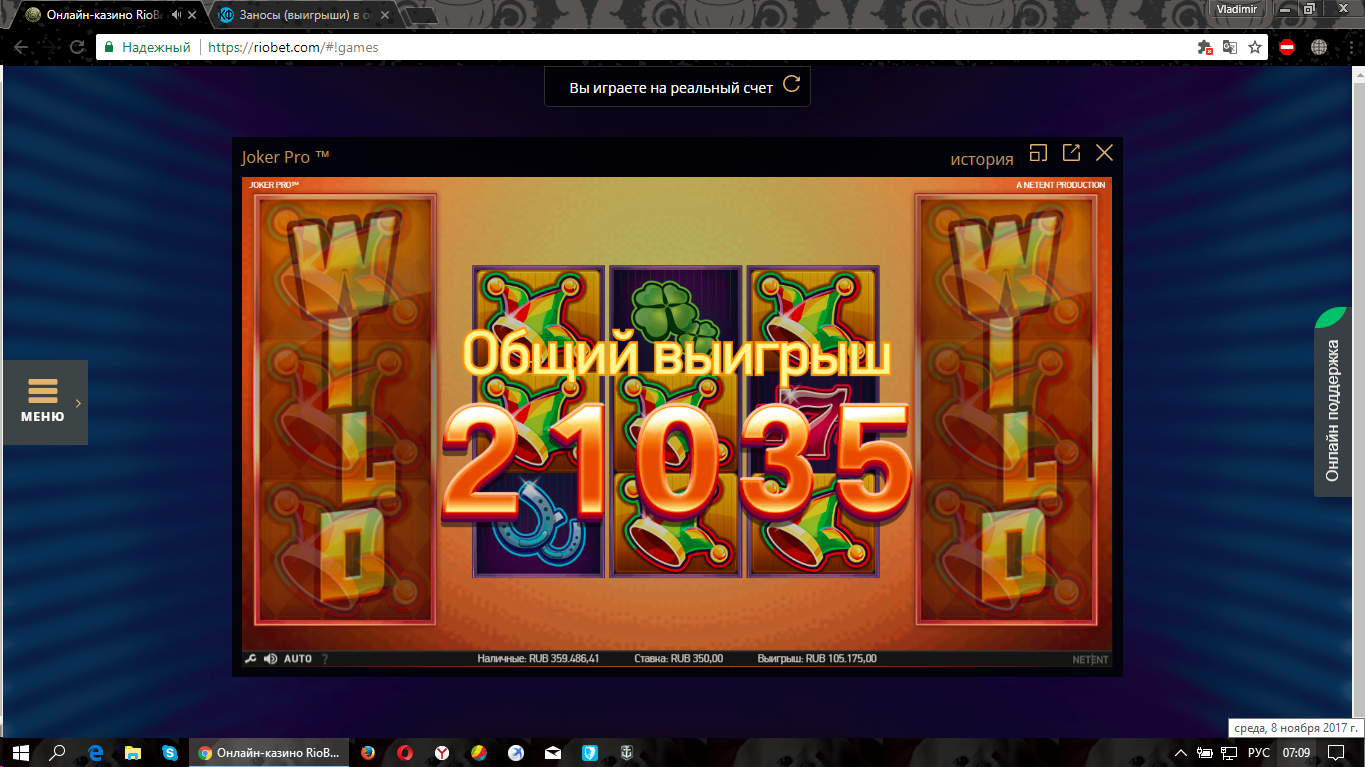Open the AUTO play options

pos(298,659)
